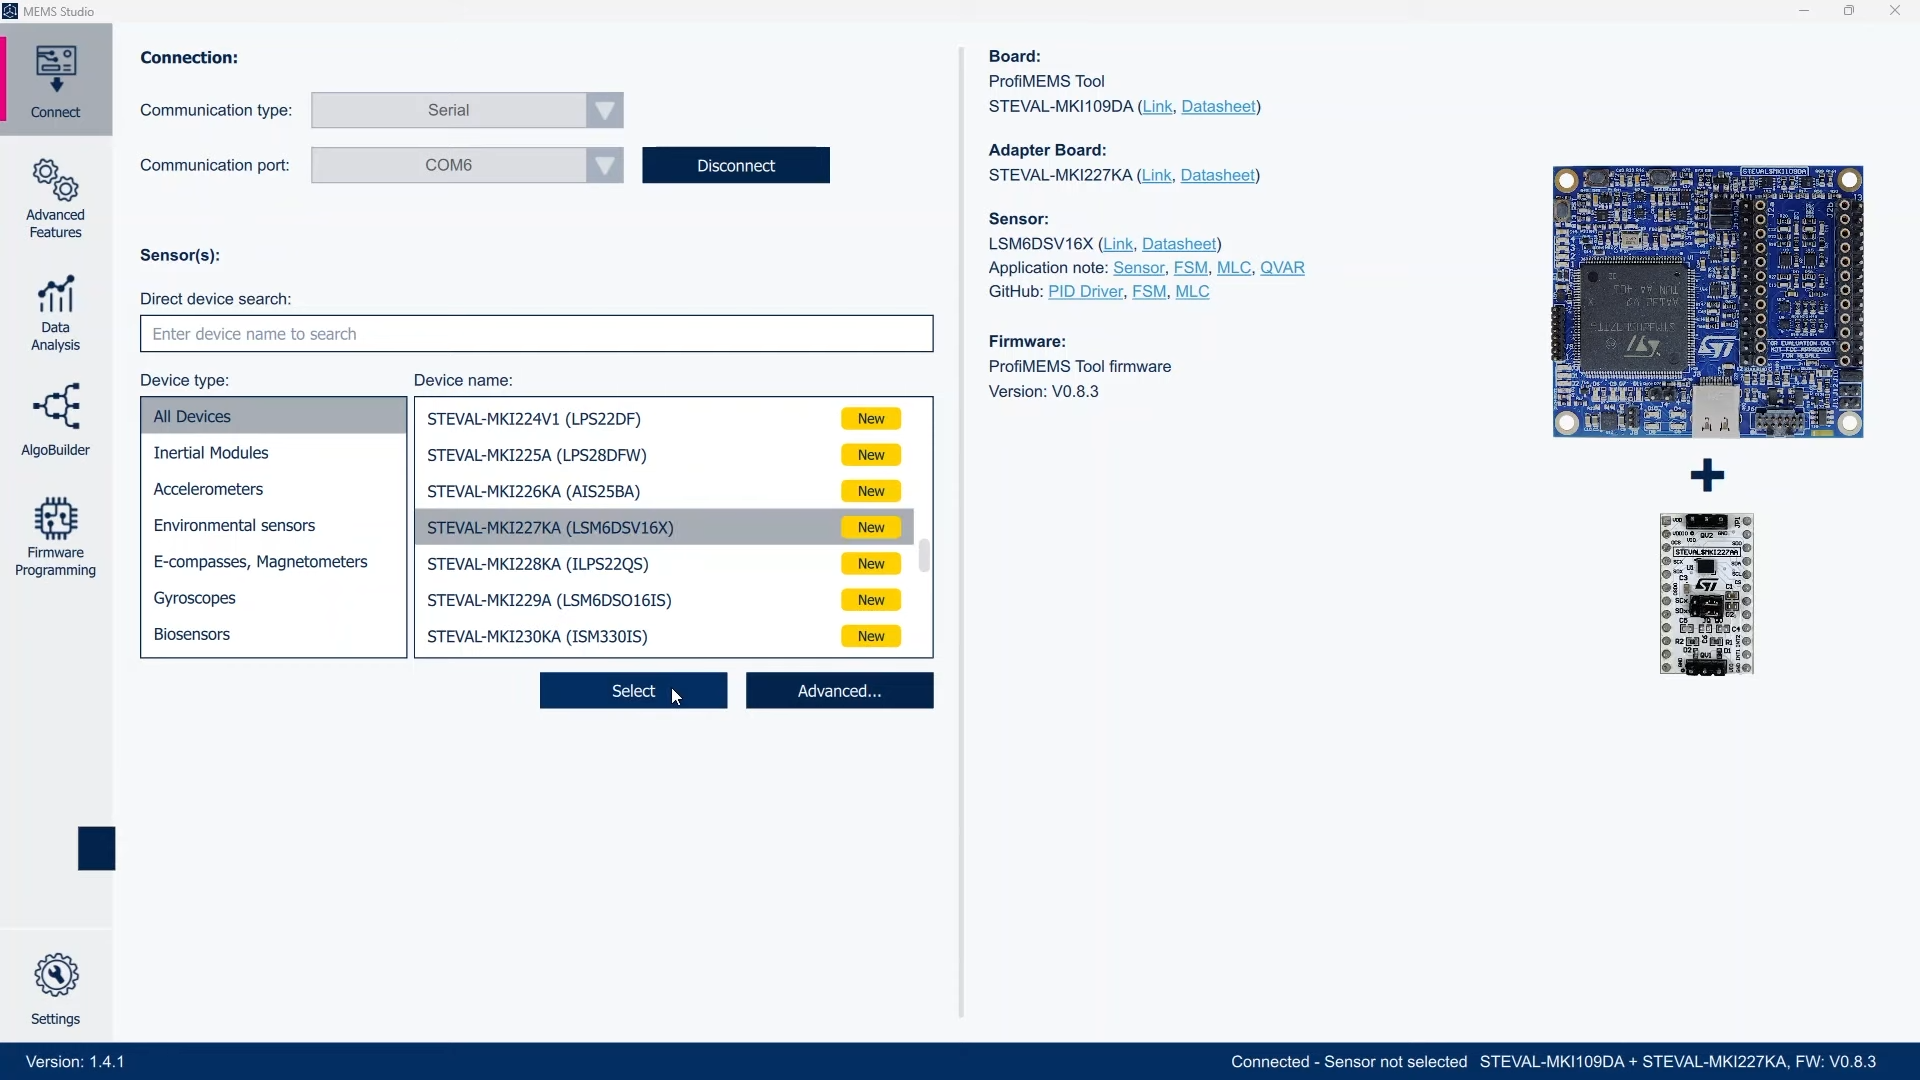Open the PID Driver GitHub link
This screenshot has height=1080, width=1920.
pos(1087,291)
